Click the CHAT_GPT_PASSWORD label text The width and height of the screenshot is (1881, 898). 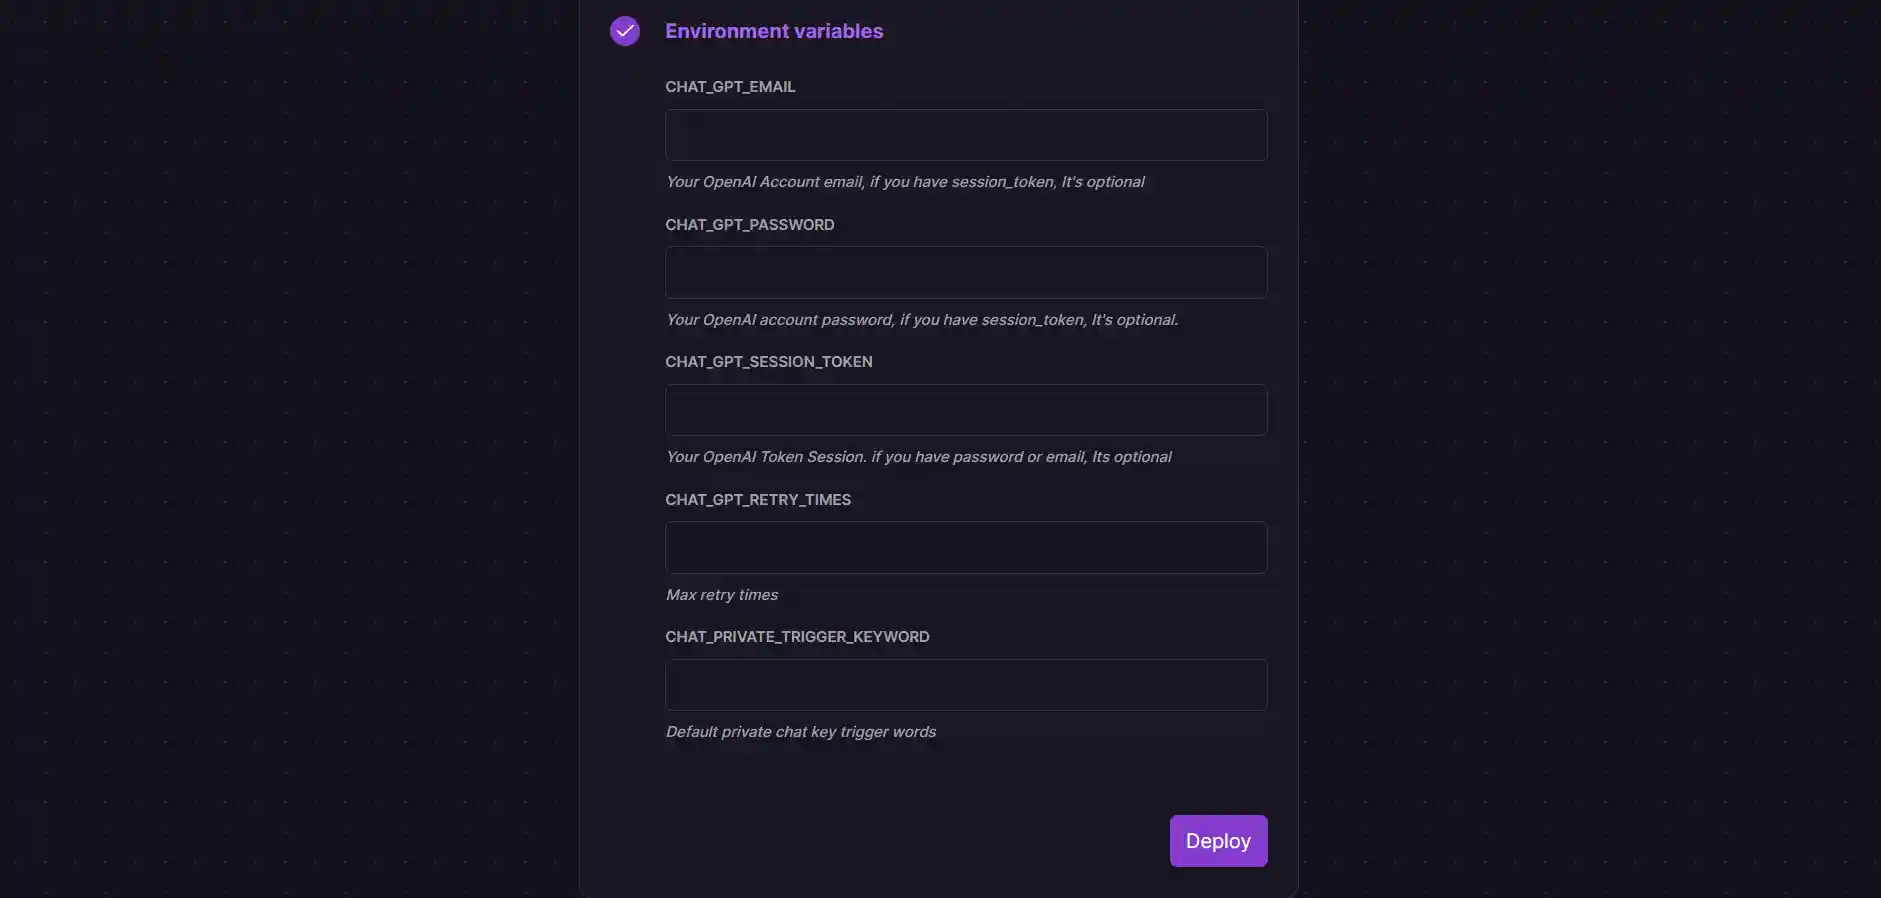(x=749, y=225)
